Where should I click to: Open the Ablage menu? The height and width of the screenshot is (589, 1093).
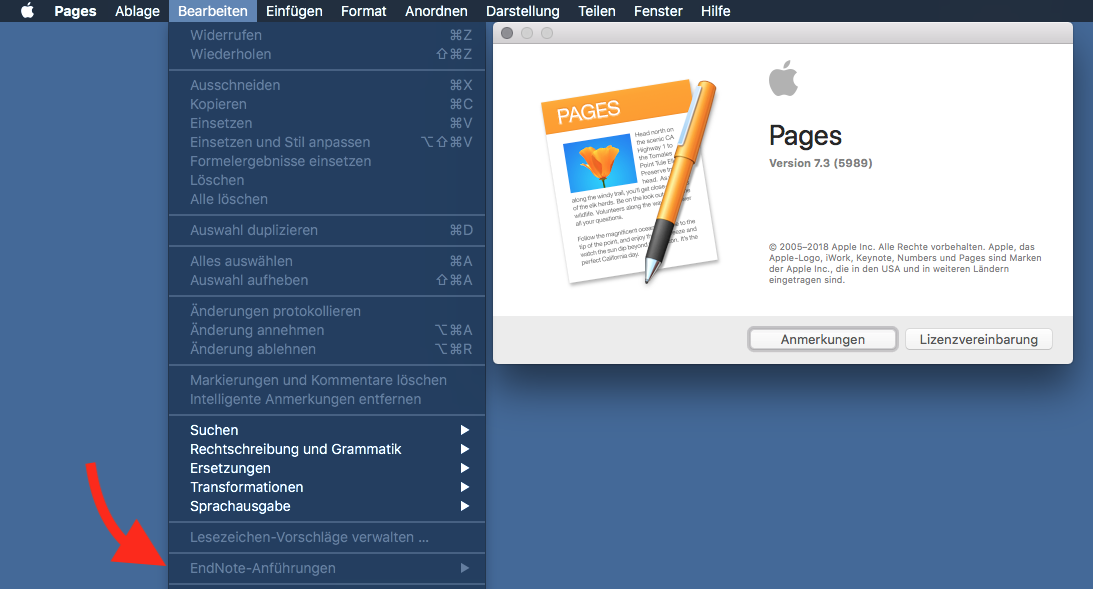137,11
